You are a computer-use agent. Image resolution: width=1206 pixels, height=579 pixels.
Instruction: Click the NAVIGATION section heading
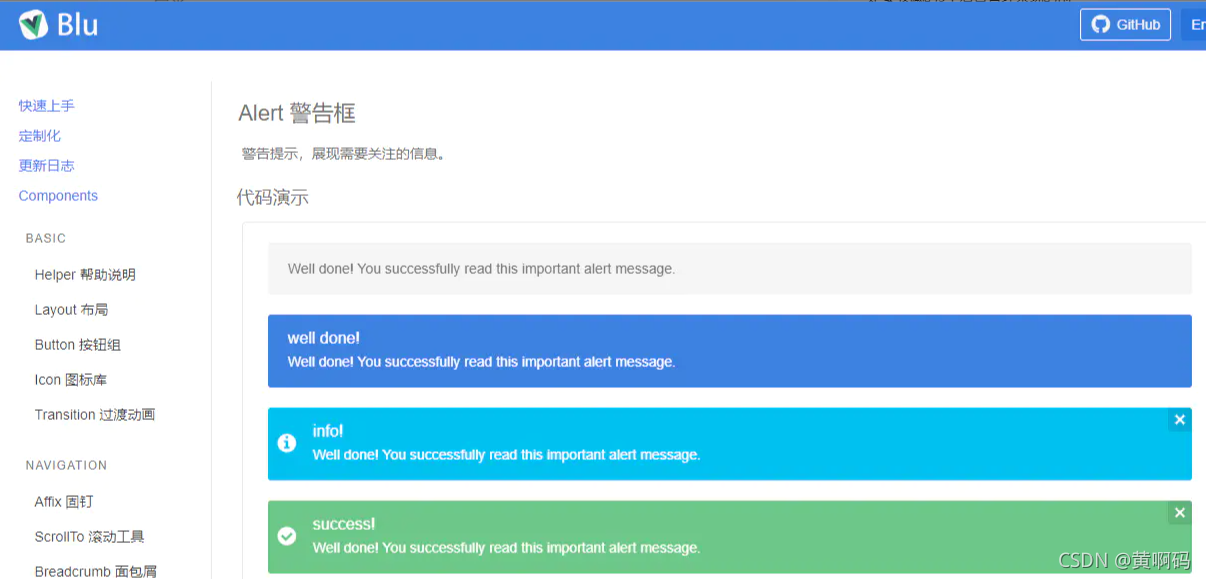(66, 466)
